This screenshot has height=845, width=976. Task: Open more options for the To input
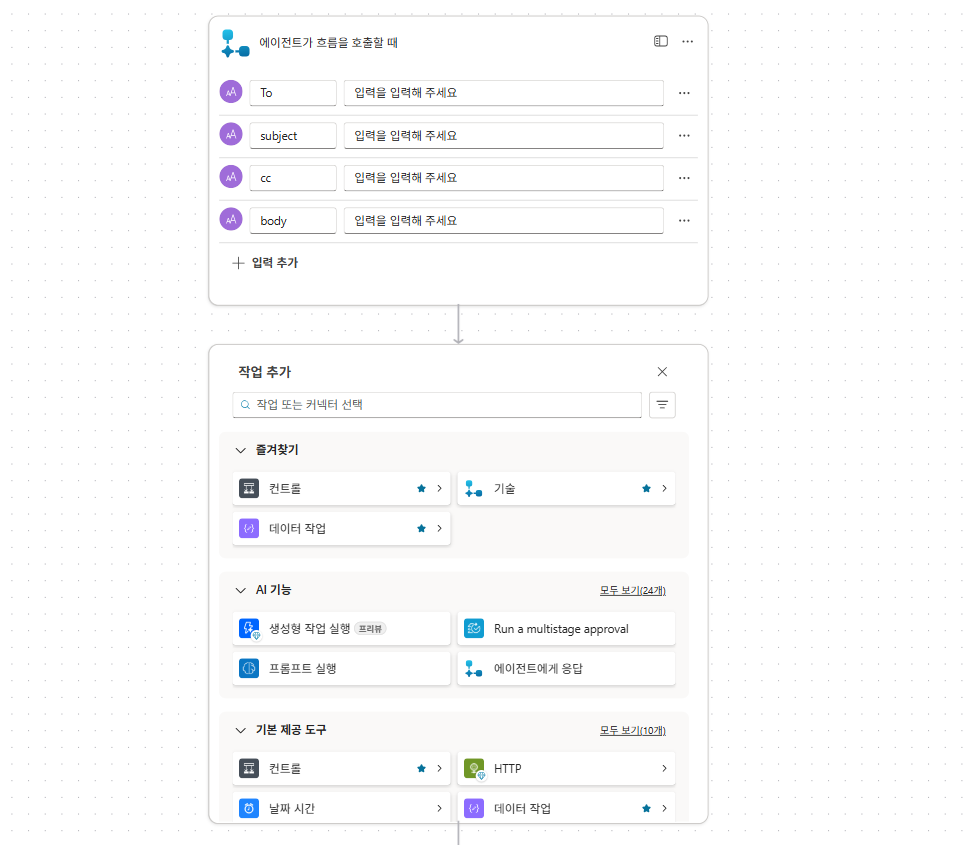coord(684,93)
